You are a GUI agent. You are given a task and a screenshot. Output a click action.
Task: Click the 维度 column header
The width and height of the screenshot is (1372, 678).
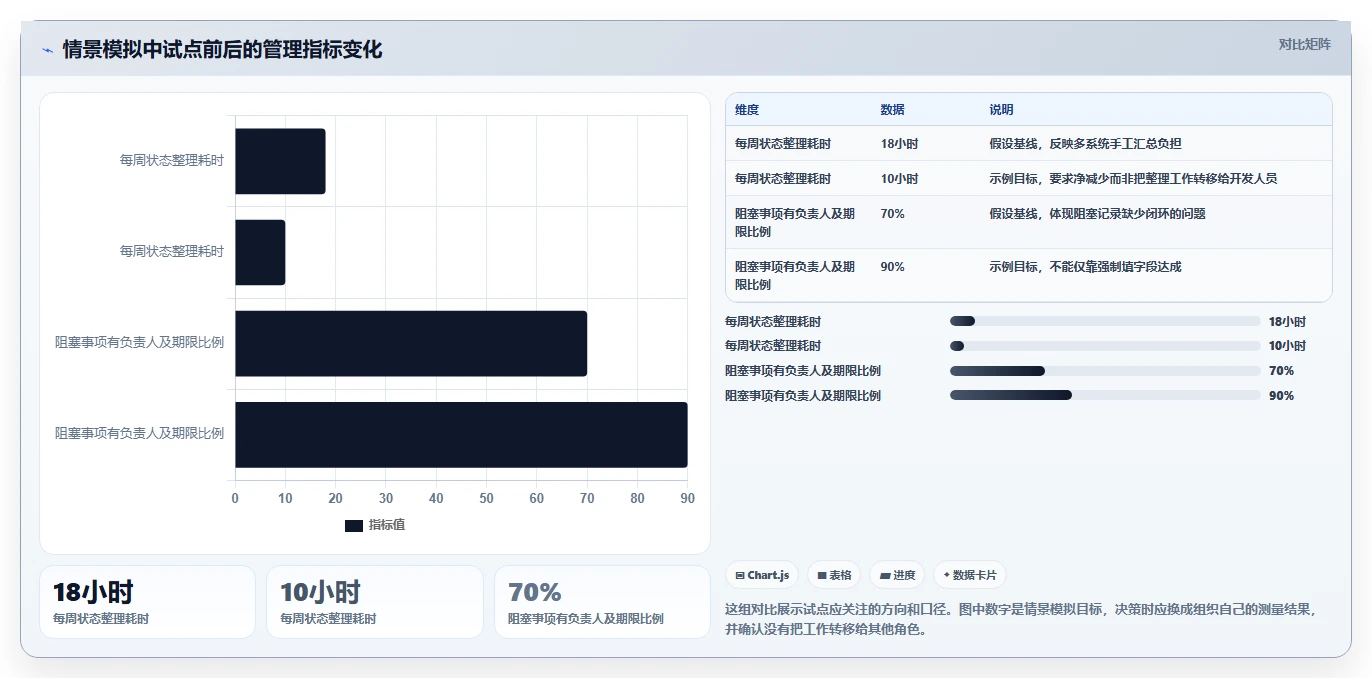coord(747,110)
